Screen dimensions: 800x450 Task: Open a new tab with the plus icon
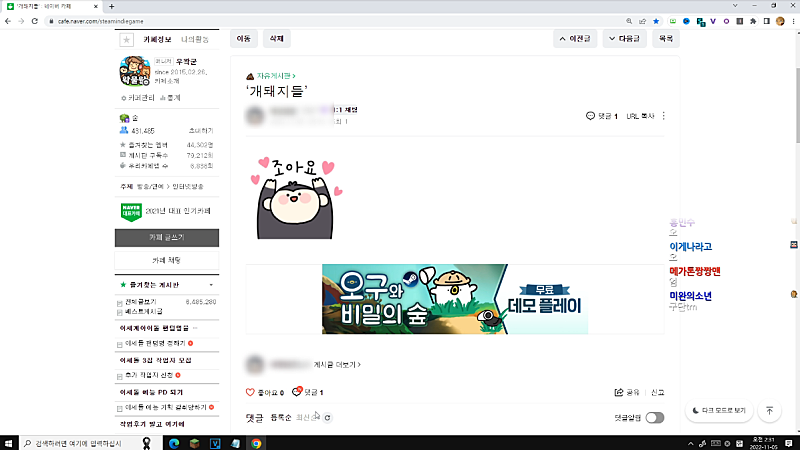click(111, 7)
